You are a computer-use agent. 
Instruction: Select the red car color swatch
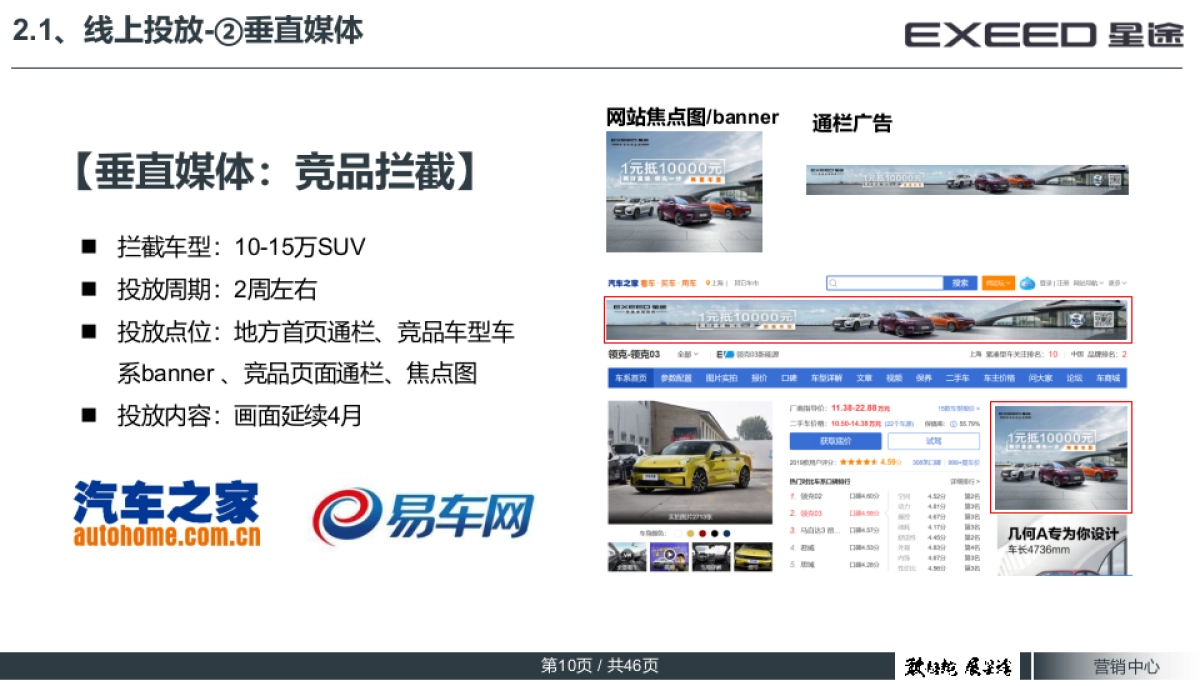[x=702, y=533]
